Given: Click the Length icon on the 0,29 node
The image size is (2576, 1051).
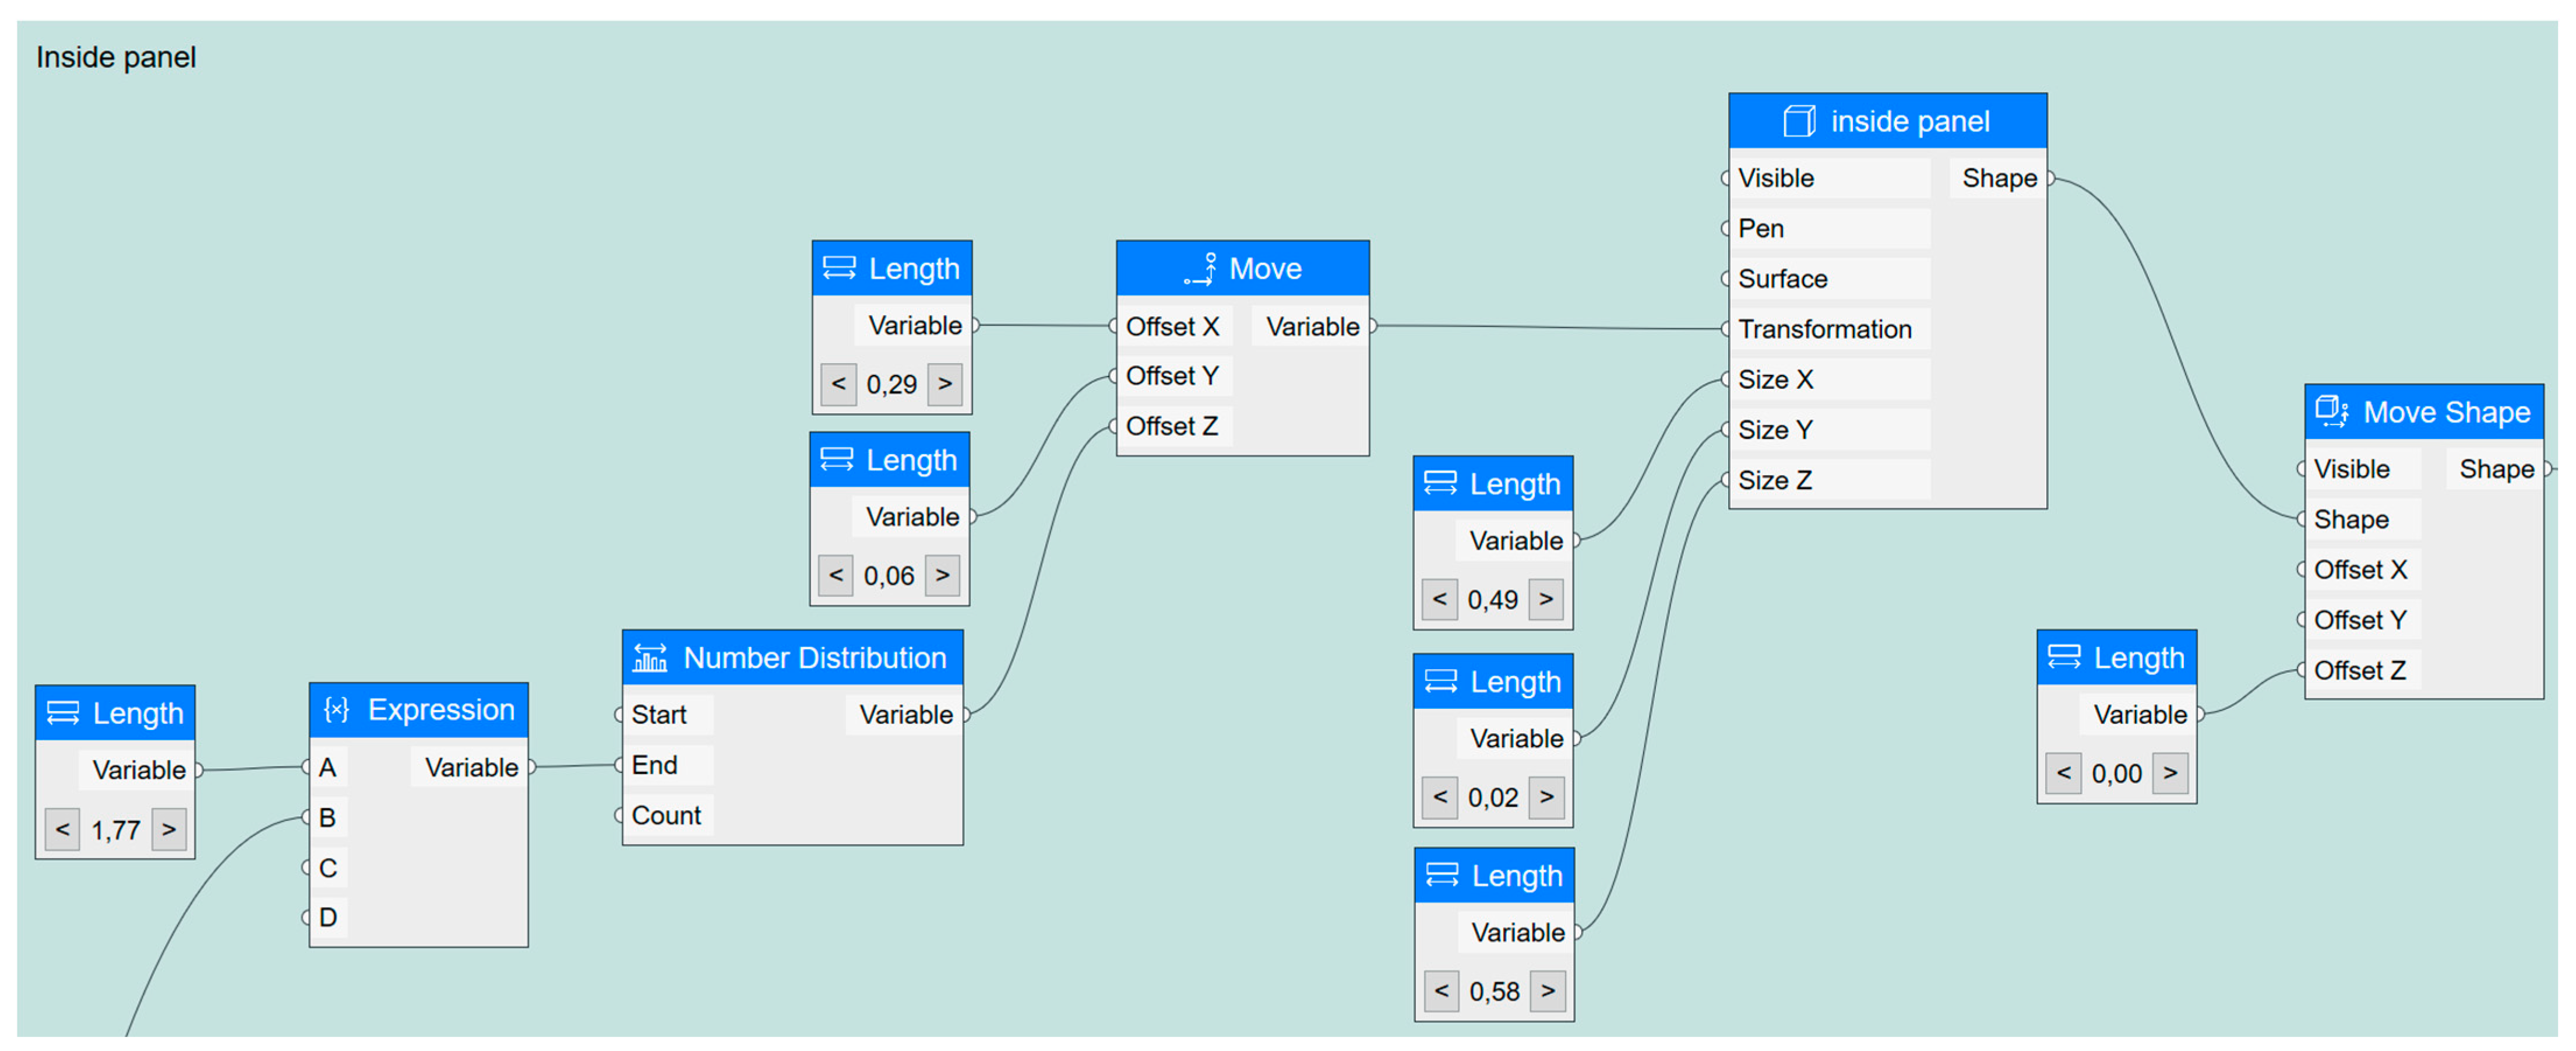Looking at the screenshot, I should [839, 268].
